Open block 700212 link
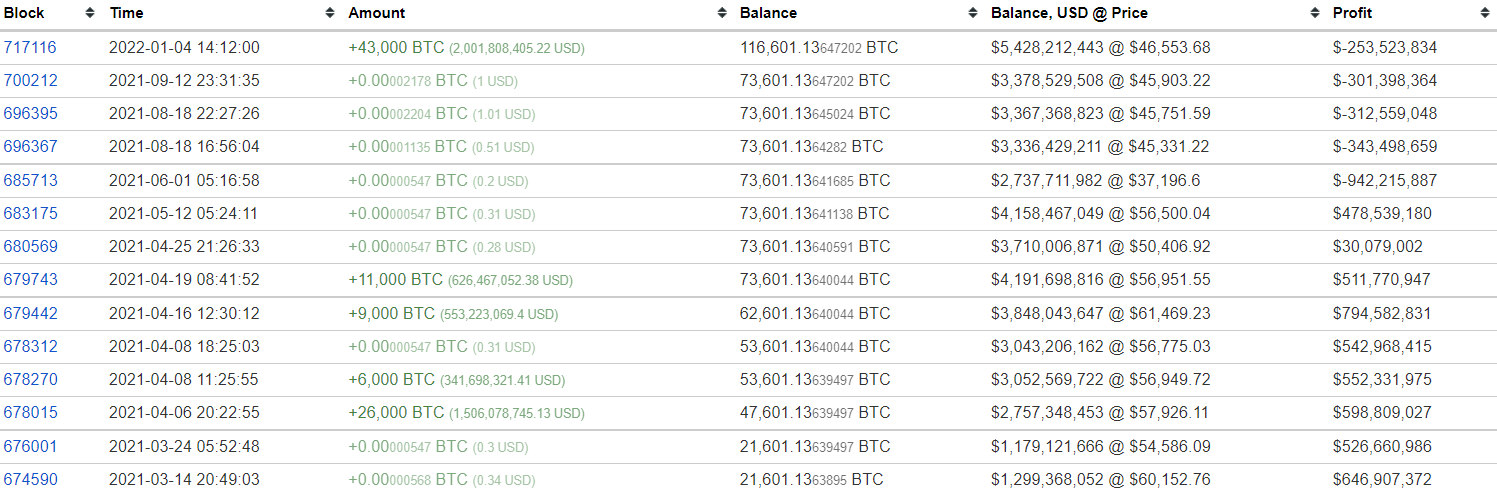Viewport: 1497px width, 495px height. tap(31, 80)
